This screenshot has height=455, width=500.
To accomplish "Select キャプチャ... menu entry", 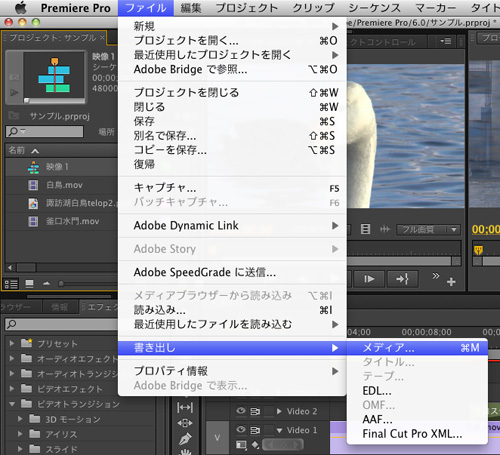I will tap(232, 188).
